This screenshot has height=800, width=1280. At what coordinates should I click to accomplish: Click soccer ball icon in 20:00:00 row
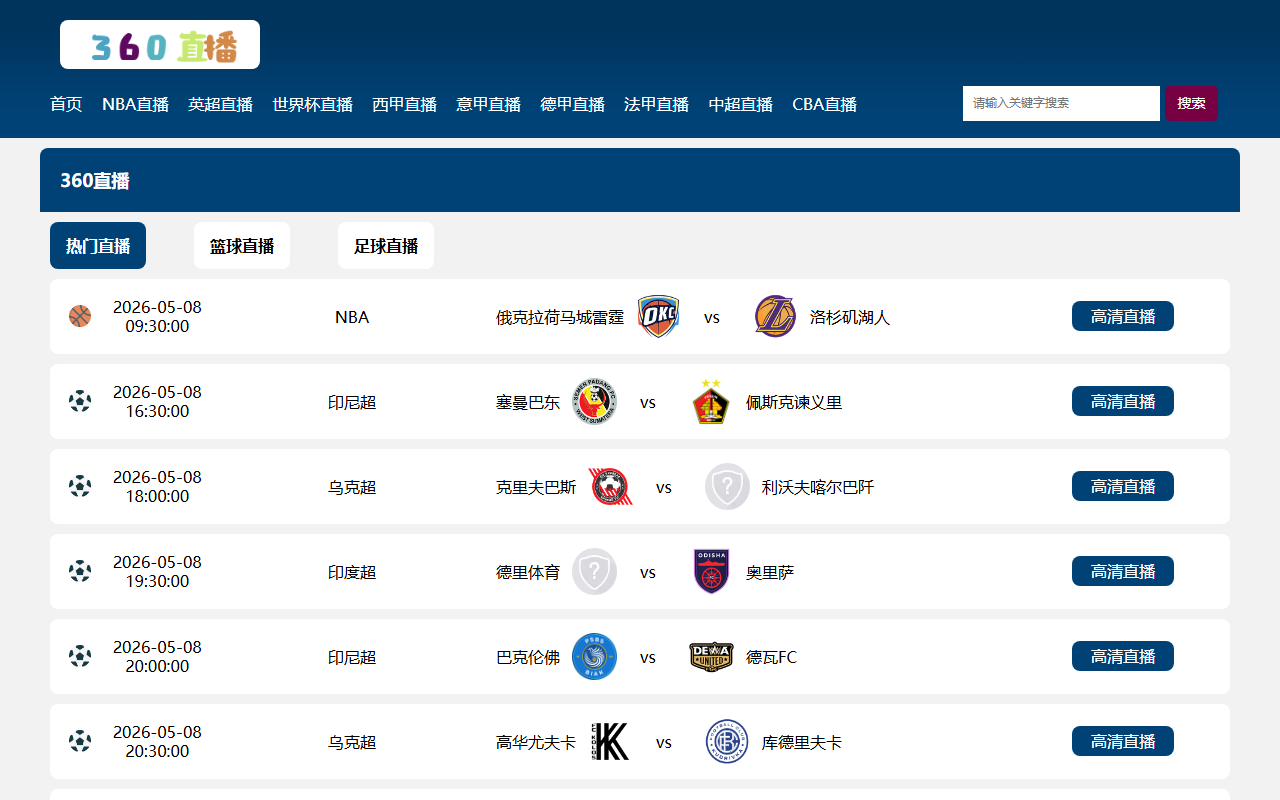pos(80,656)
